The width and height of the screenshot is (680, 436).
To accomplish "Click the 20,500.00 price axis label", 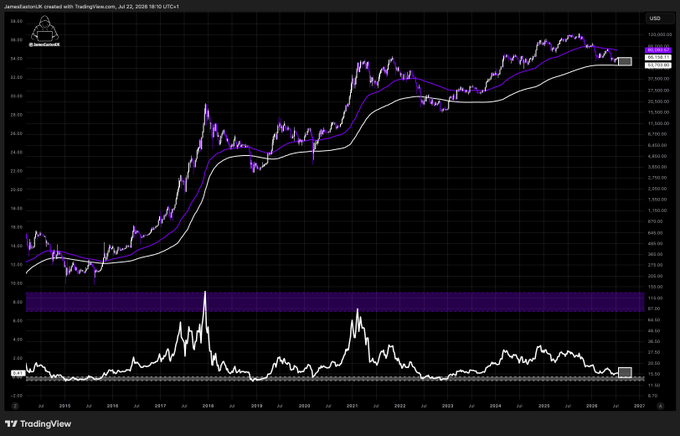I will [x=658, y=102].
